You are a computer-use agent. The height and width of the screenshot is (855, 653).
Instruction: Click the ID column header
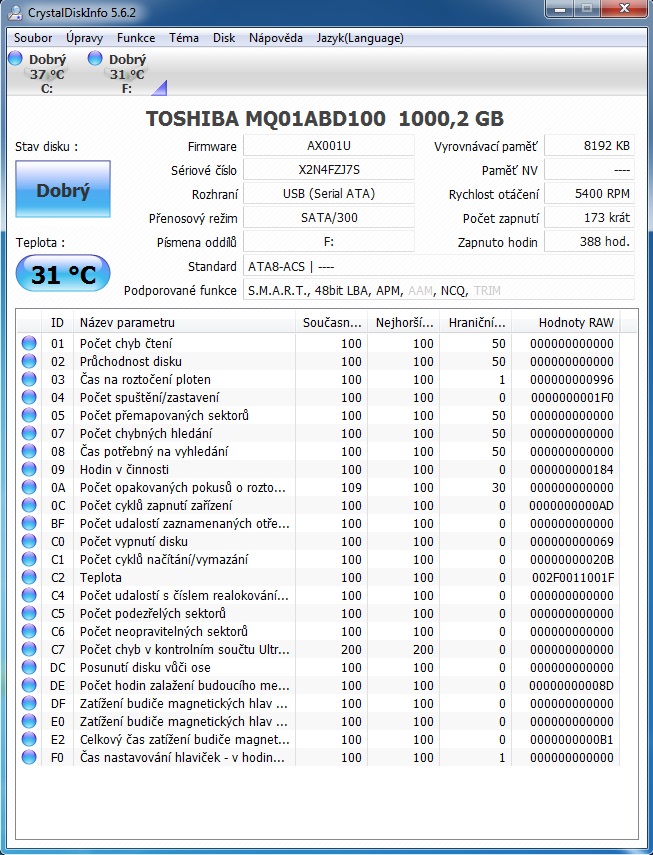point(57,322)
